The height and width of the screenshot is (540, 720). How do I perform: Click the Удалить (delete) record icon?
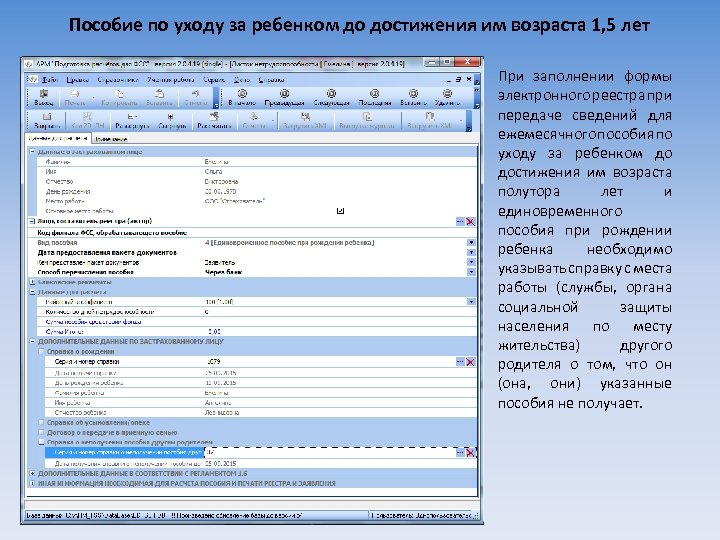[447, 97]
